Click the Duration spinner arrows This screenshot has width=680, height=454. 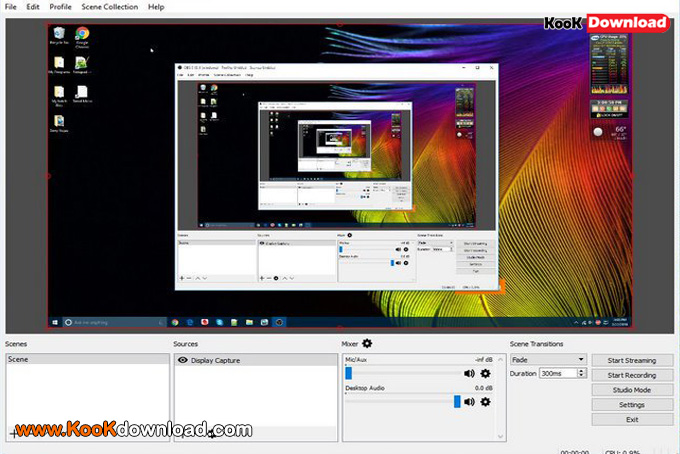point(582,373)
